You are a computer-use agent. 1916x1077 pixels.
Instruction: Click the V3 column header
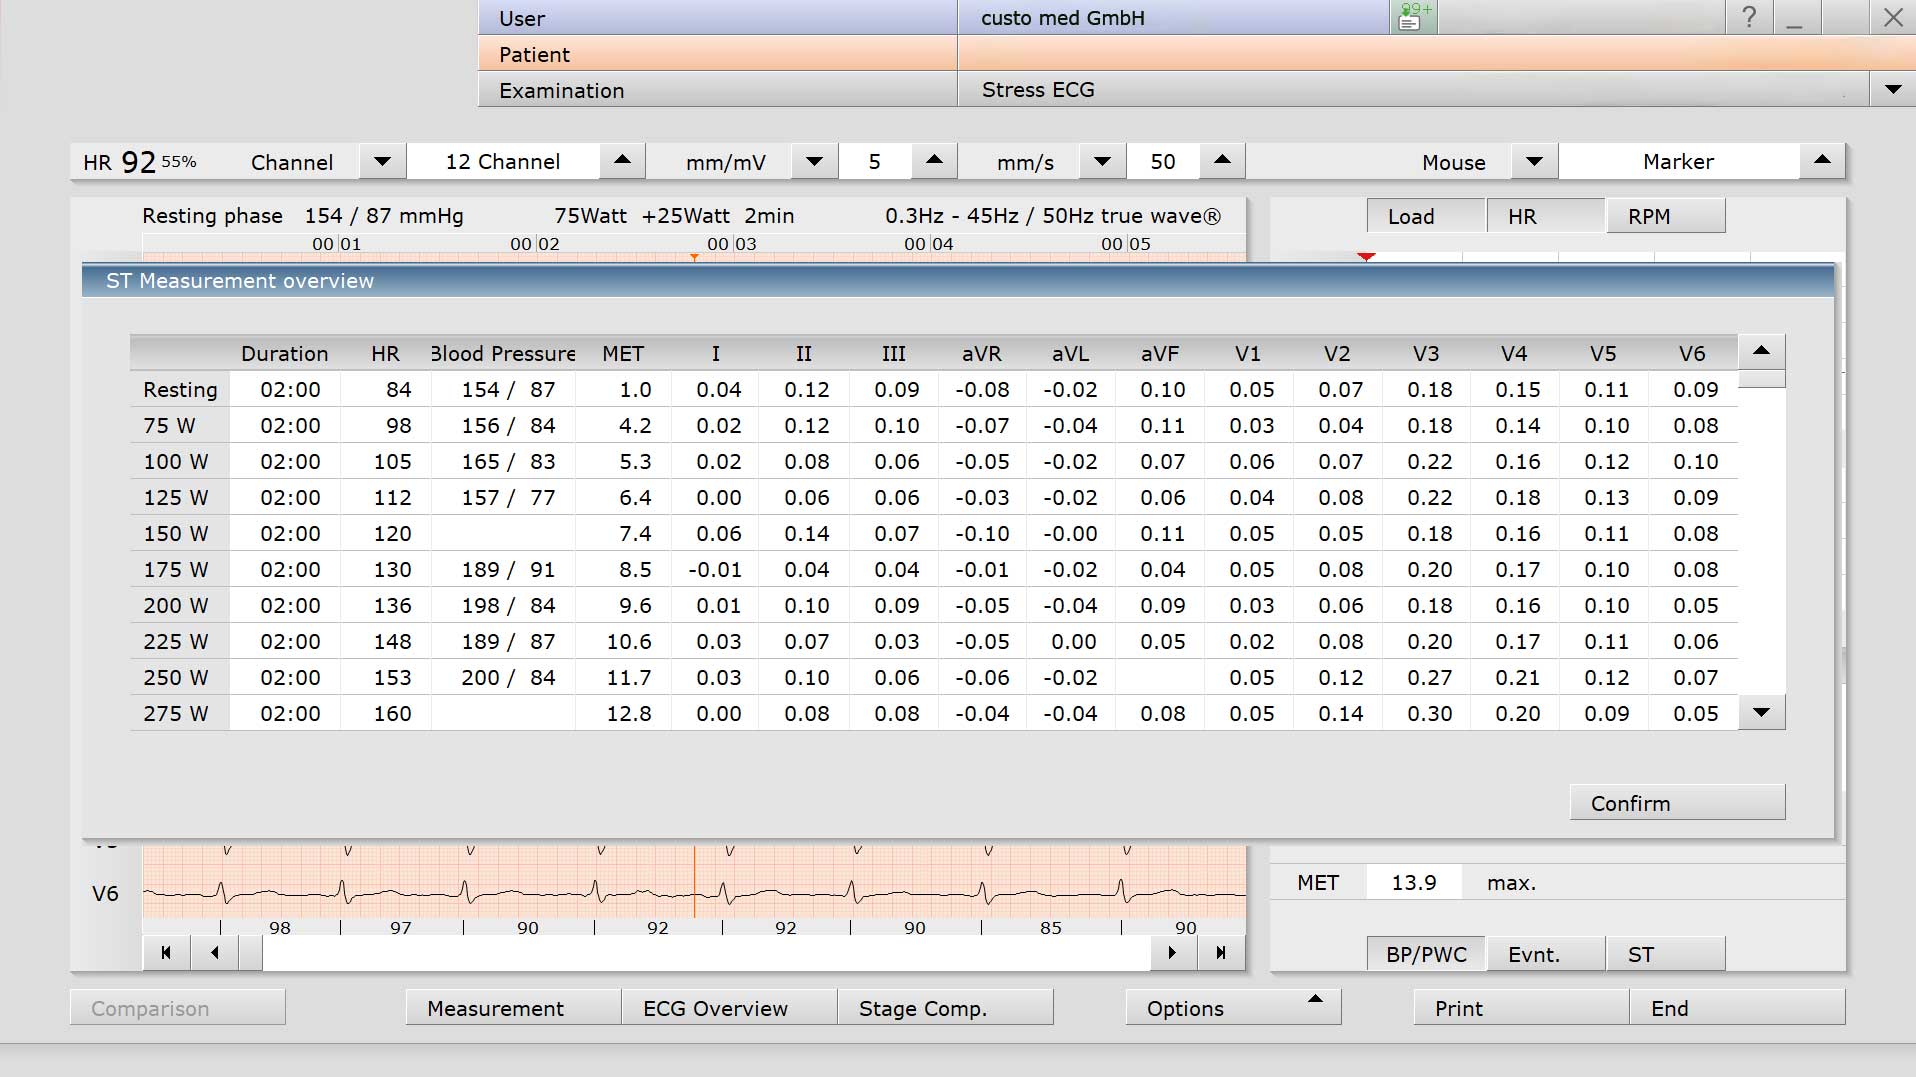pos(1426,353)
